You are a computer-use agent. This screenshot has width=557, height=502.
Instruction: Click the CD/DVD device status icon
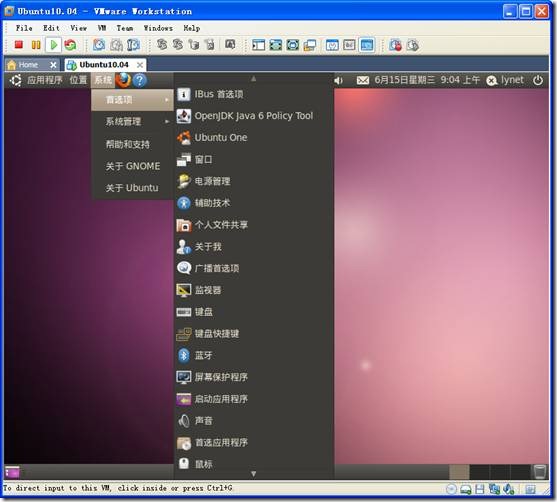[x=451, y=489]
